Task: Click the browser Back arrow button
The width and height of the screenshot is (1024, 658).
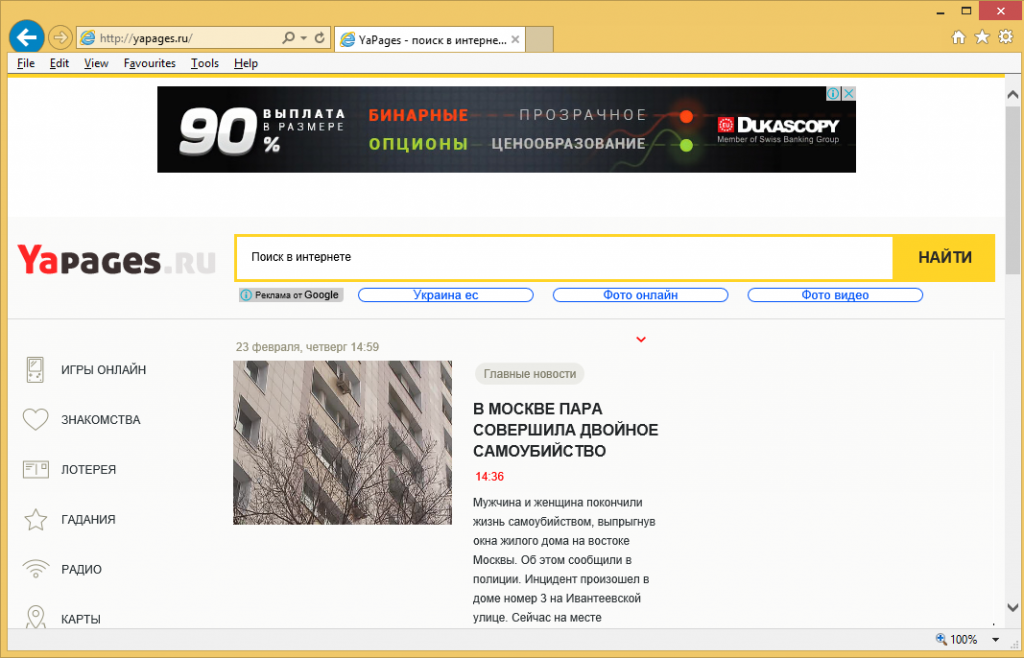Action: pyautogui.click(x=24, y=38)
